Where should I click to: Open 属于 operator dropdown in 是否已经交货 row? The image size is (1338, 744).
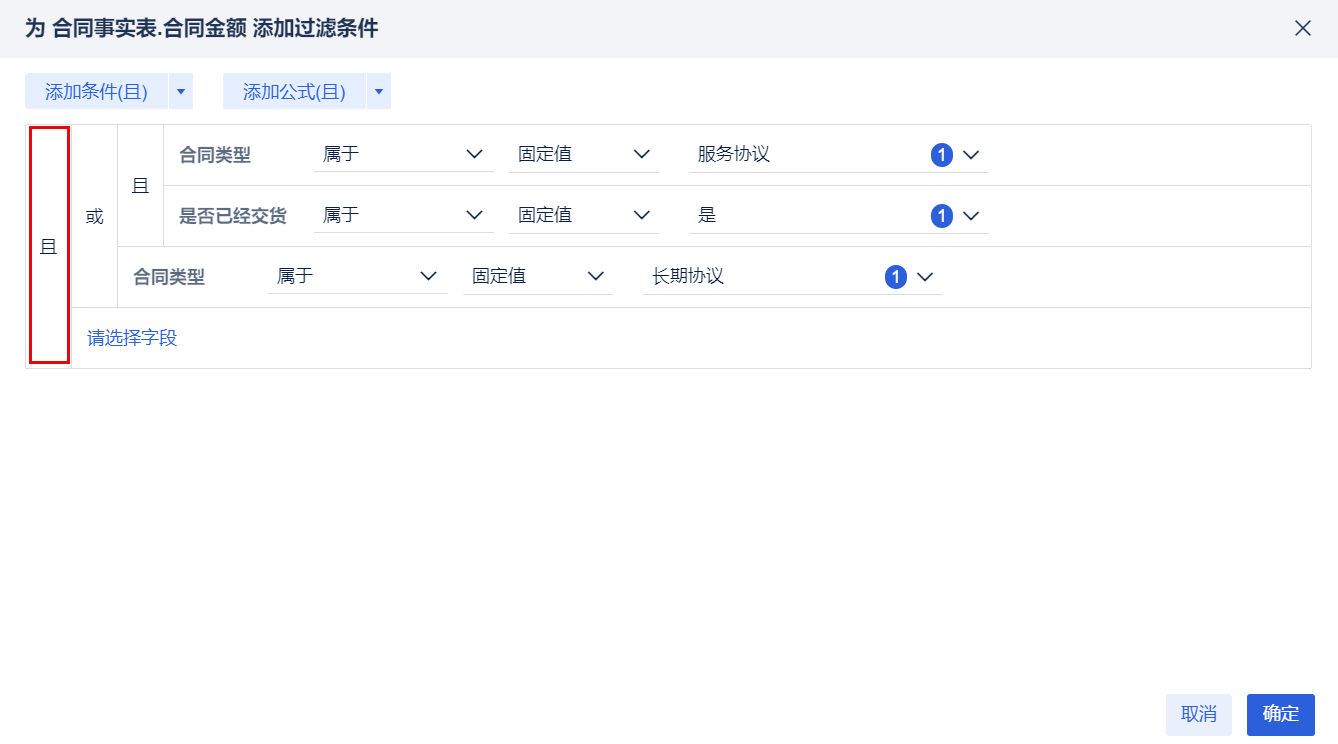click(x=403, y=215)
